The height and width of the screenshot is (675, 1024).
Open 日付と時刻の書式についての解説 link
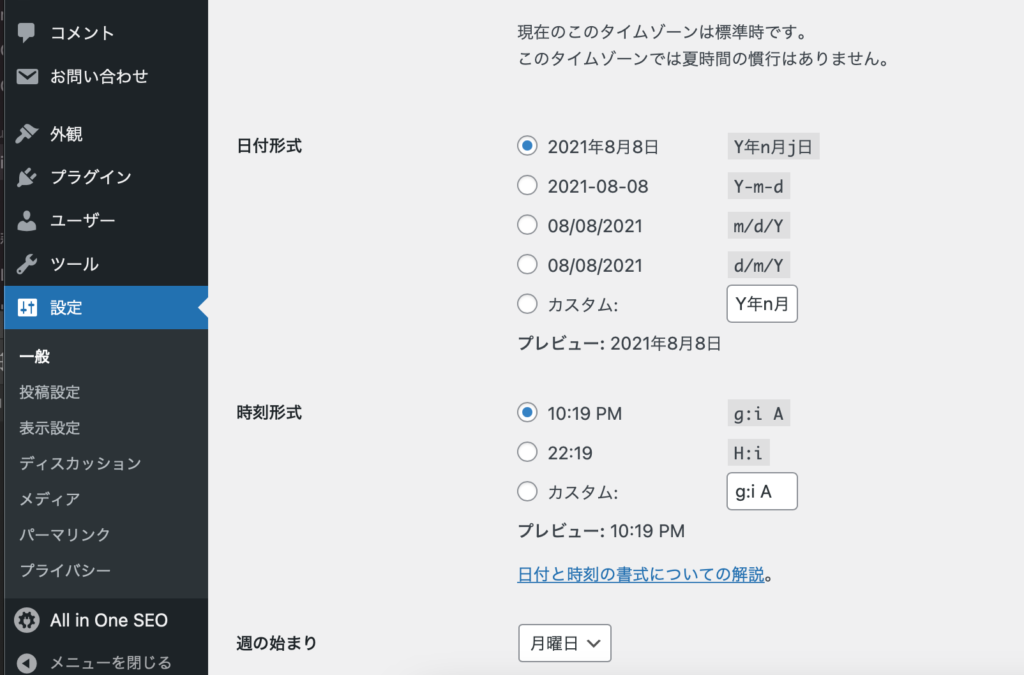click(x=641, y=574)
